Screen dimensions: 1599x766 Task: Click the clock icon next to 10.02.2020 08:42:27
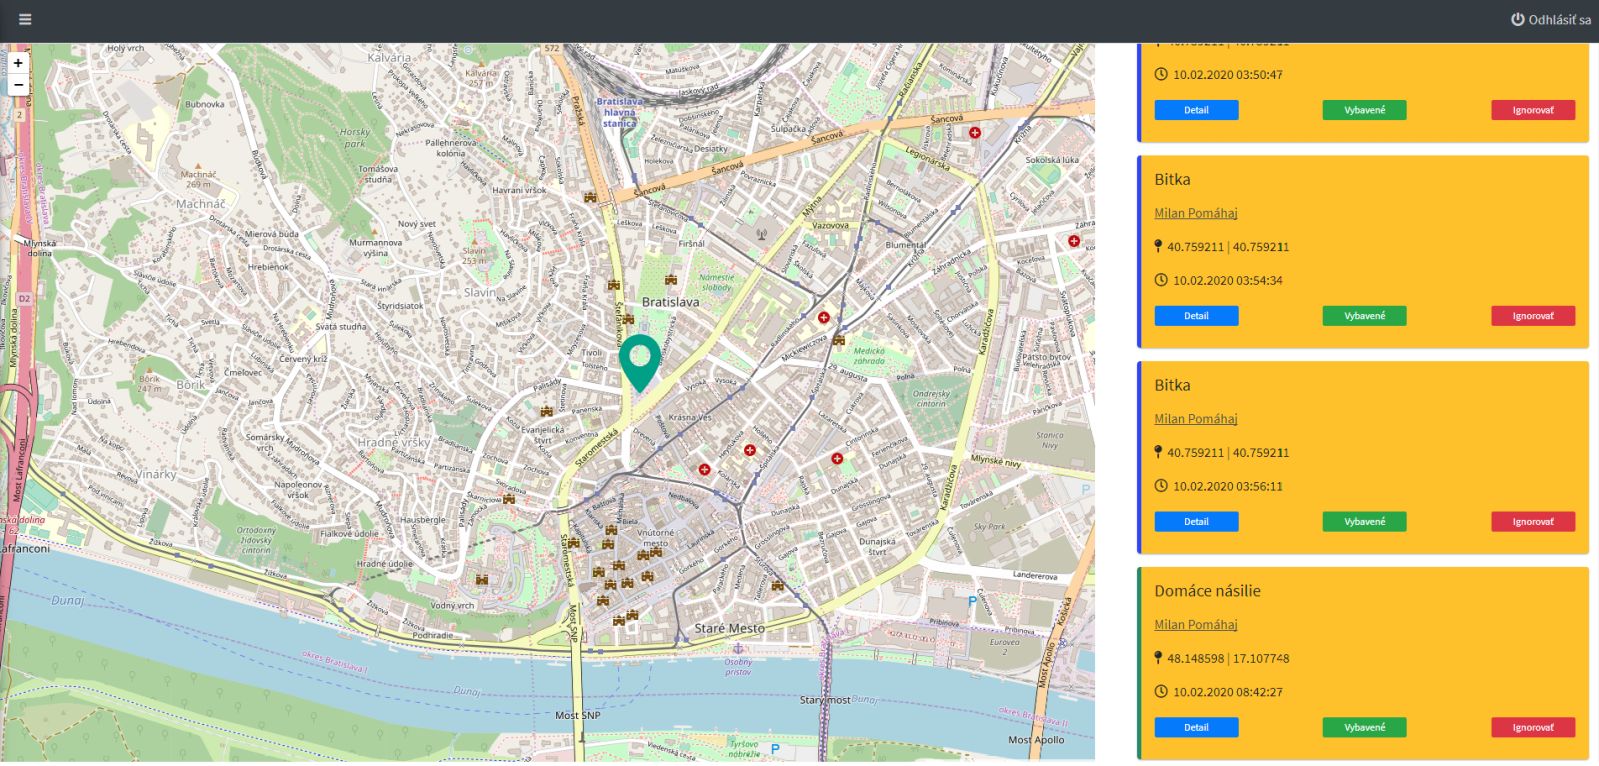(1161, 692)
